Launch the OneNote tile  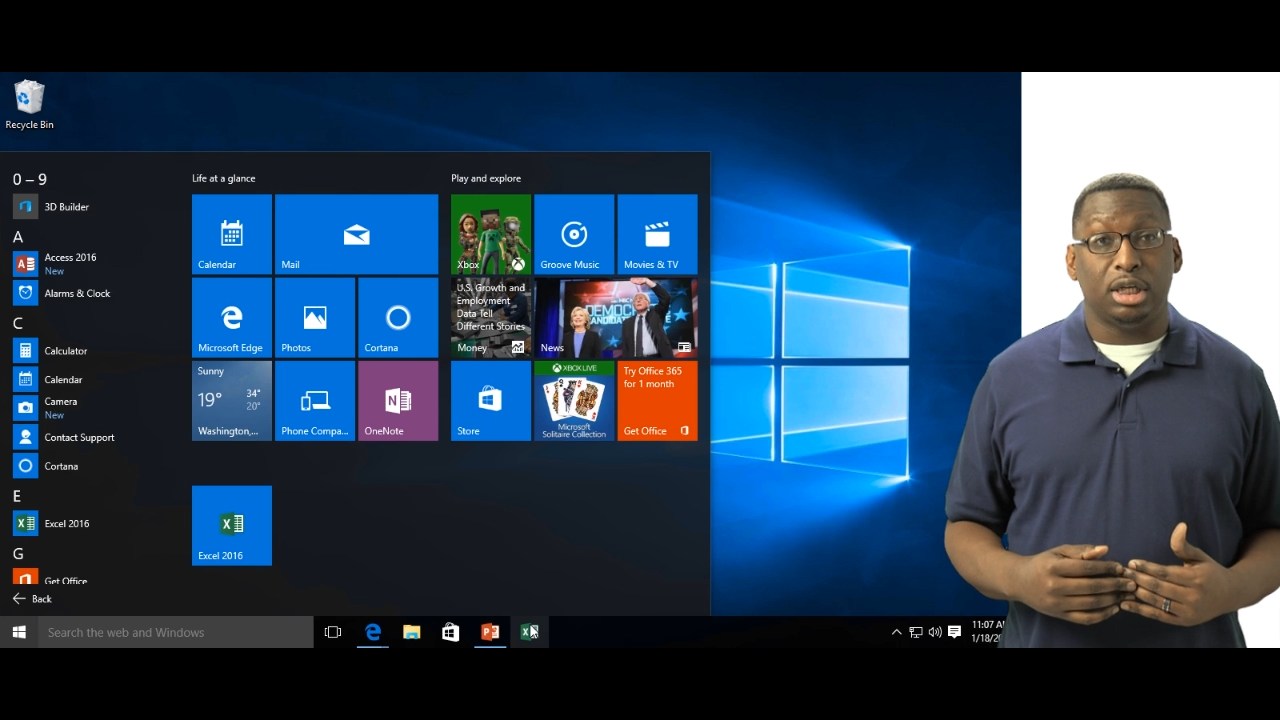pos(398,400)
